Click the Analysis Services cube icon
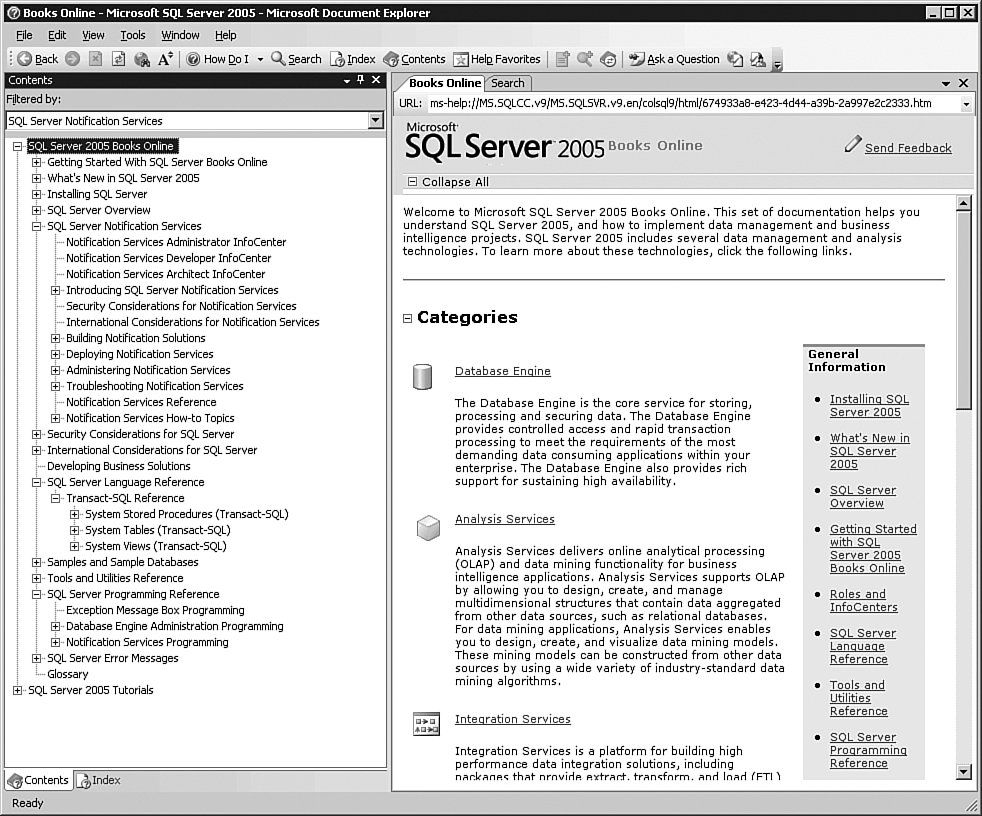Viewport: 982px width, 816px height. coord(428,528)
